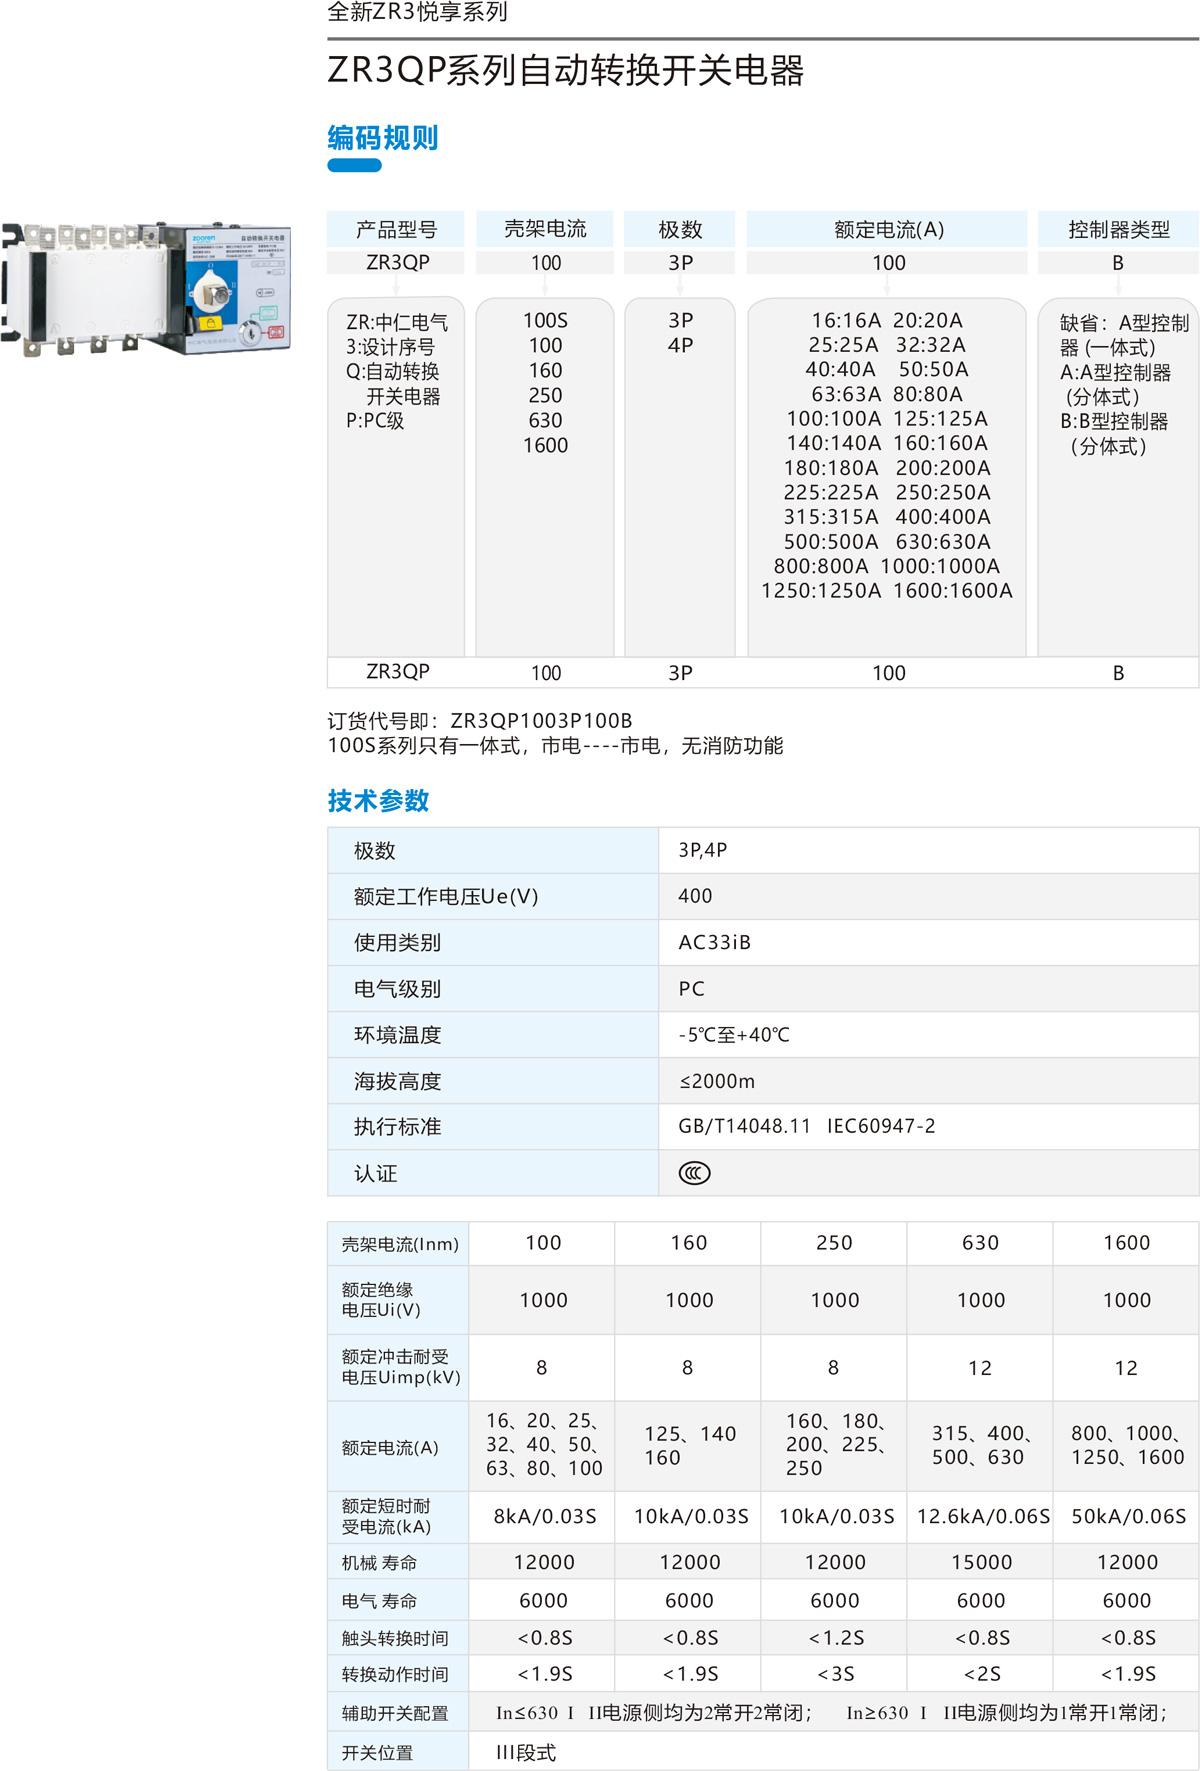Select the ≤2000m altitude value
This screenshot has width=1200, height=1771.
717,1081
